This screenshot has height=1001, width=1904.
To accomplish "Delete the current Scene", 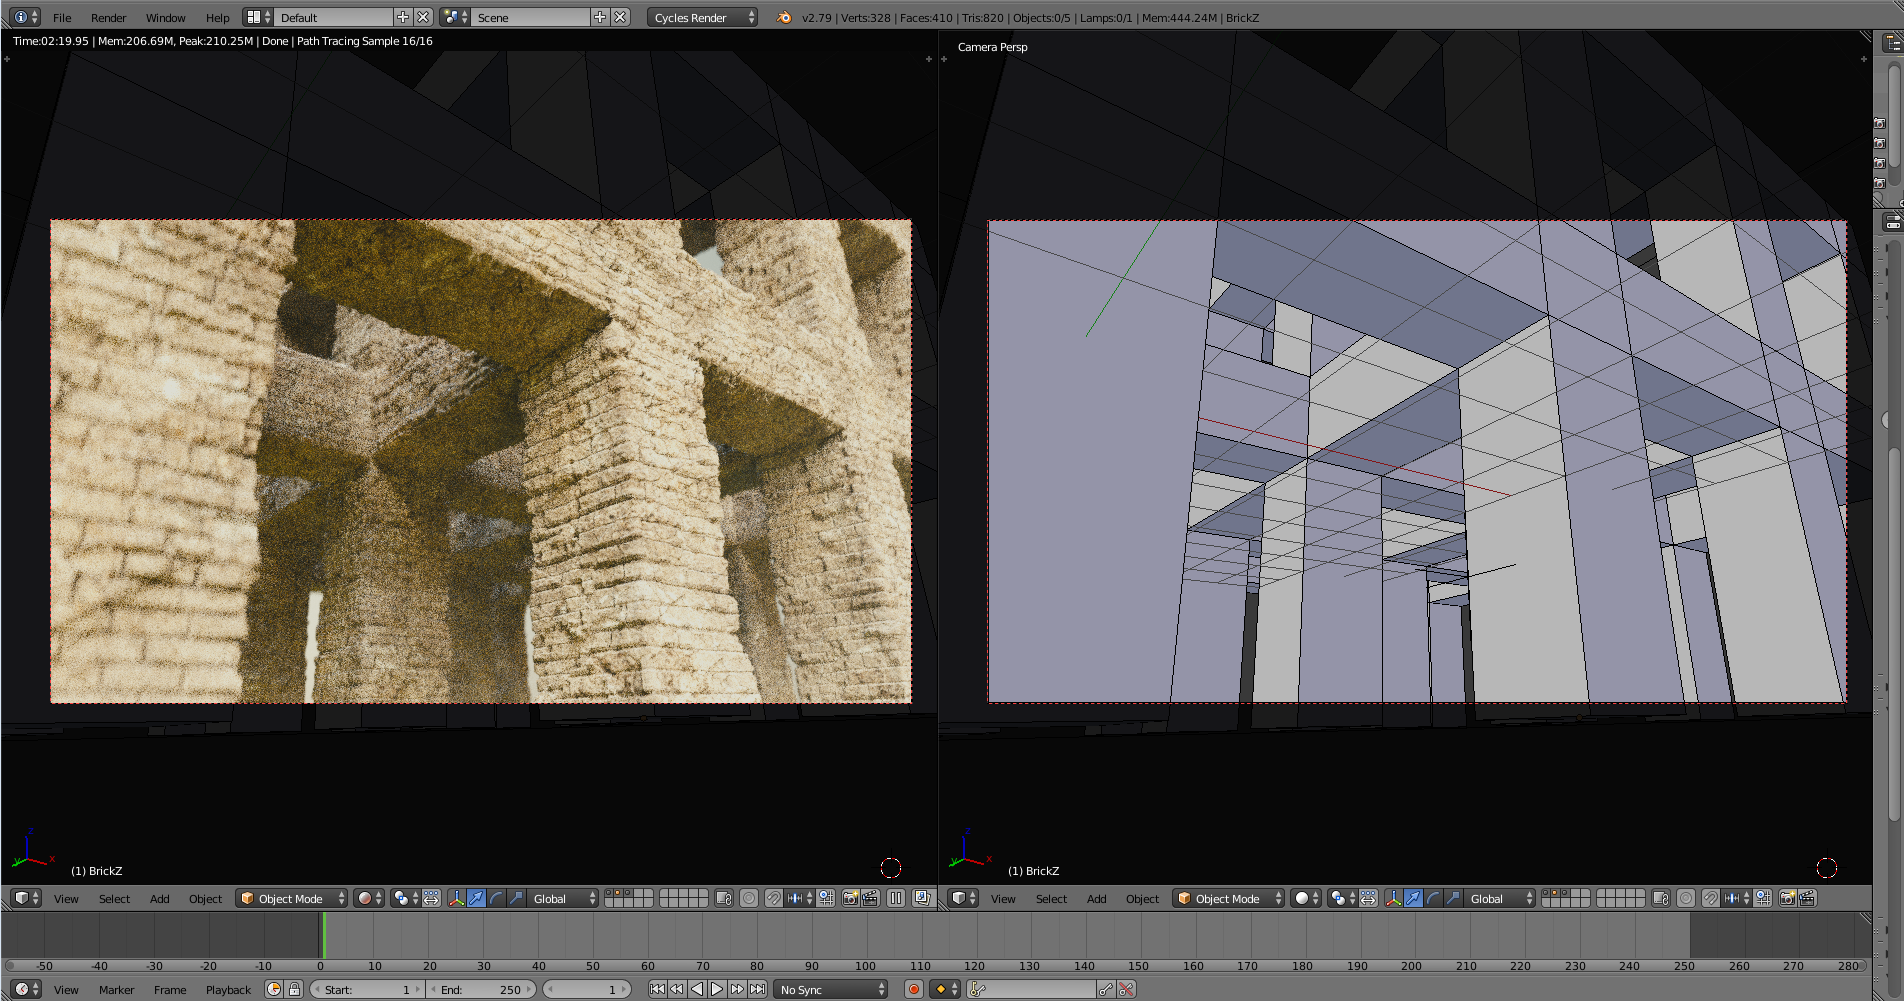I will [x=620, y=17].
